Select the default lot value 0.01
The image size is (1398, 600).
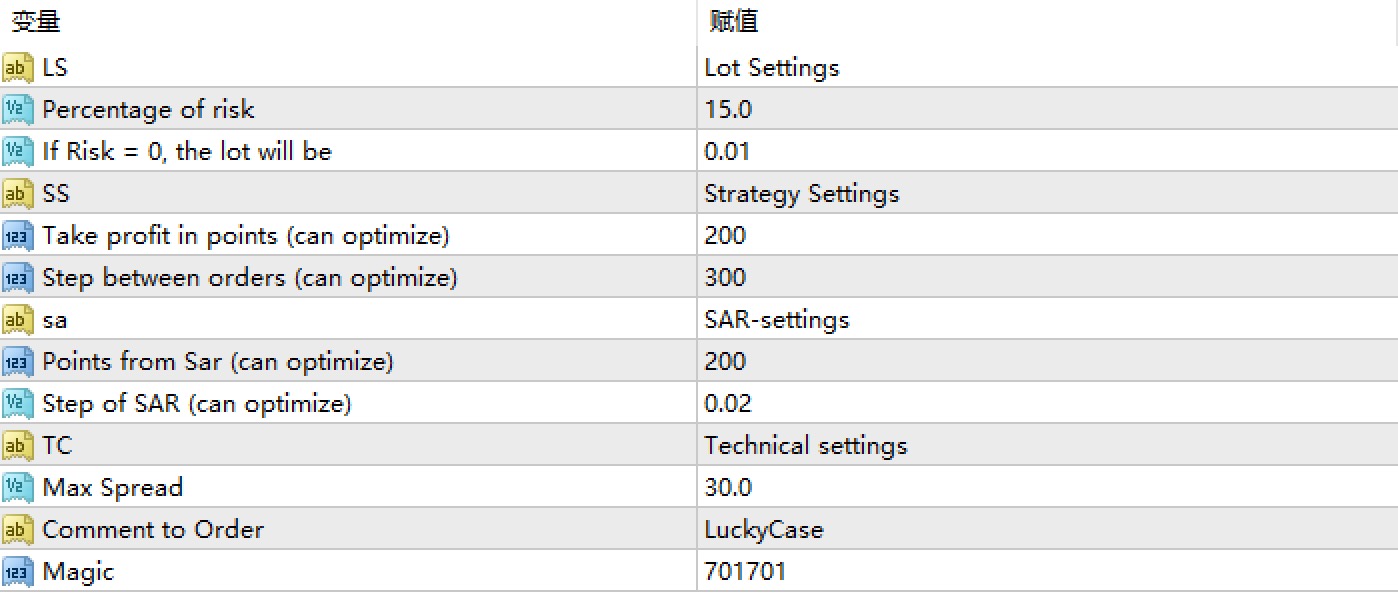click(727, 152)
